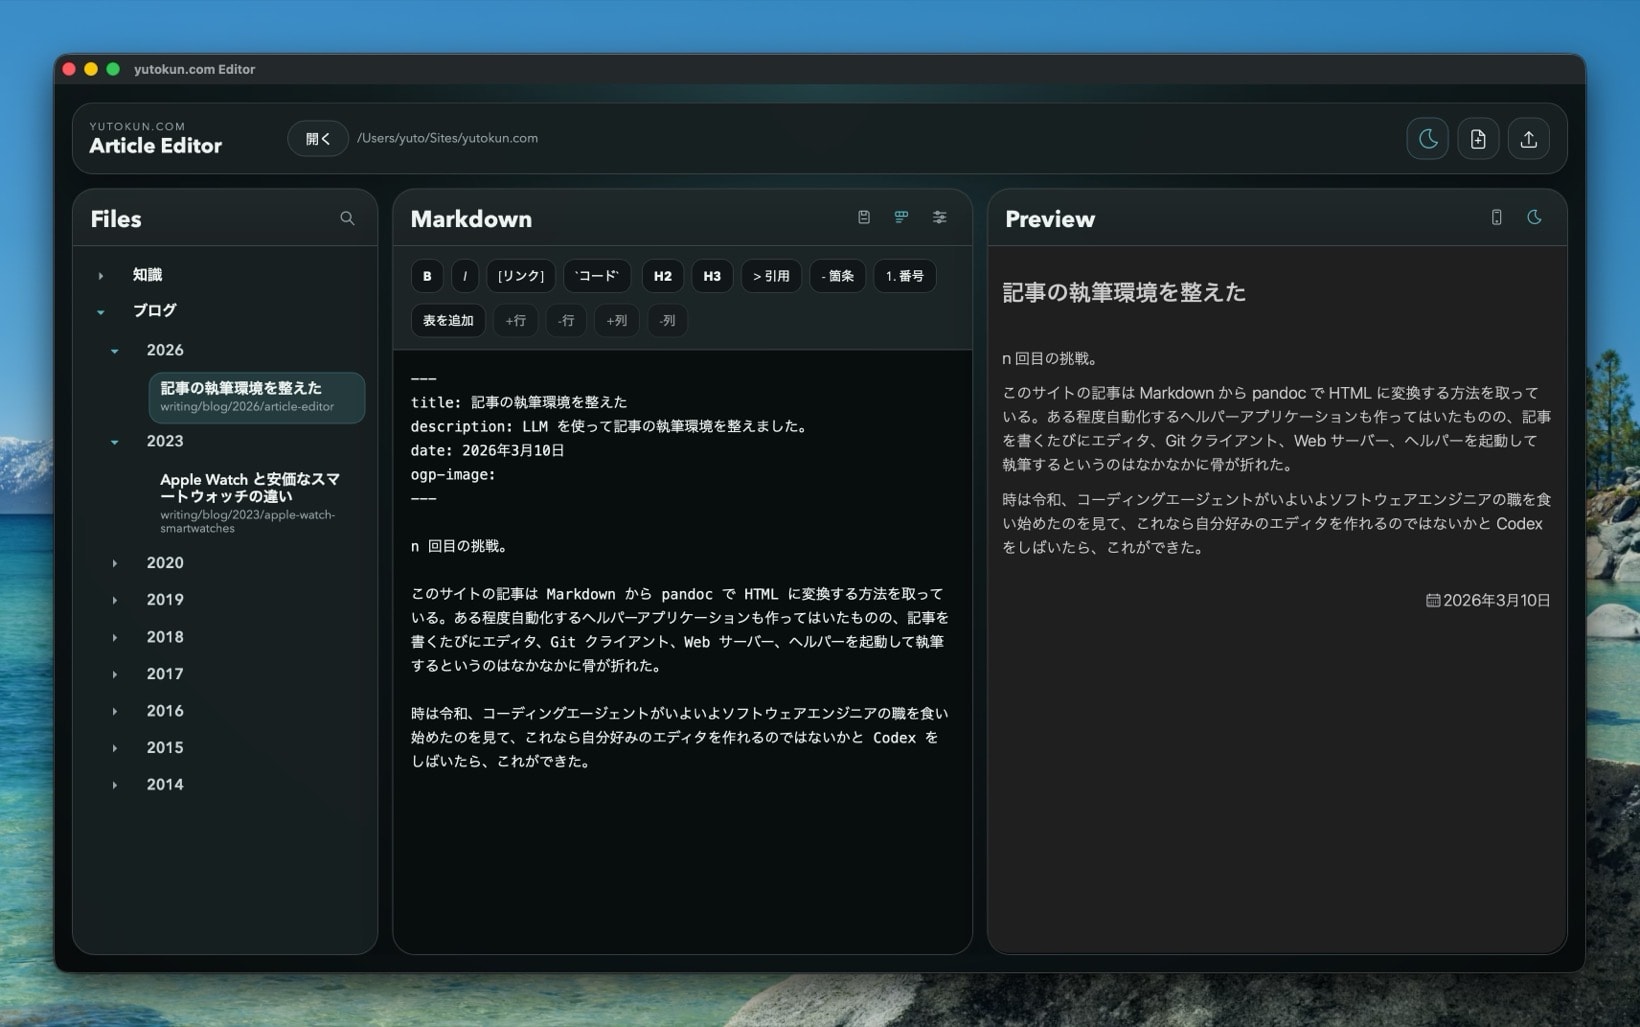Screen dimensions: 1640x1027
Task: Click into the Markdown text editor area
Action: click(680, 850)
